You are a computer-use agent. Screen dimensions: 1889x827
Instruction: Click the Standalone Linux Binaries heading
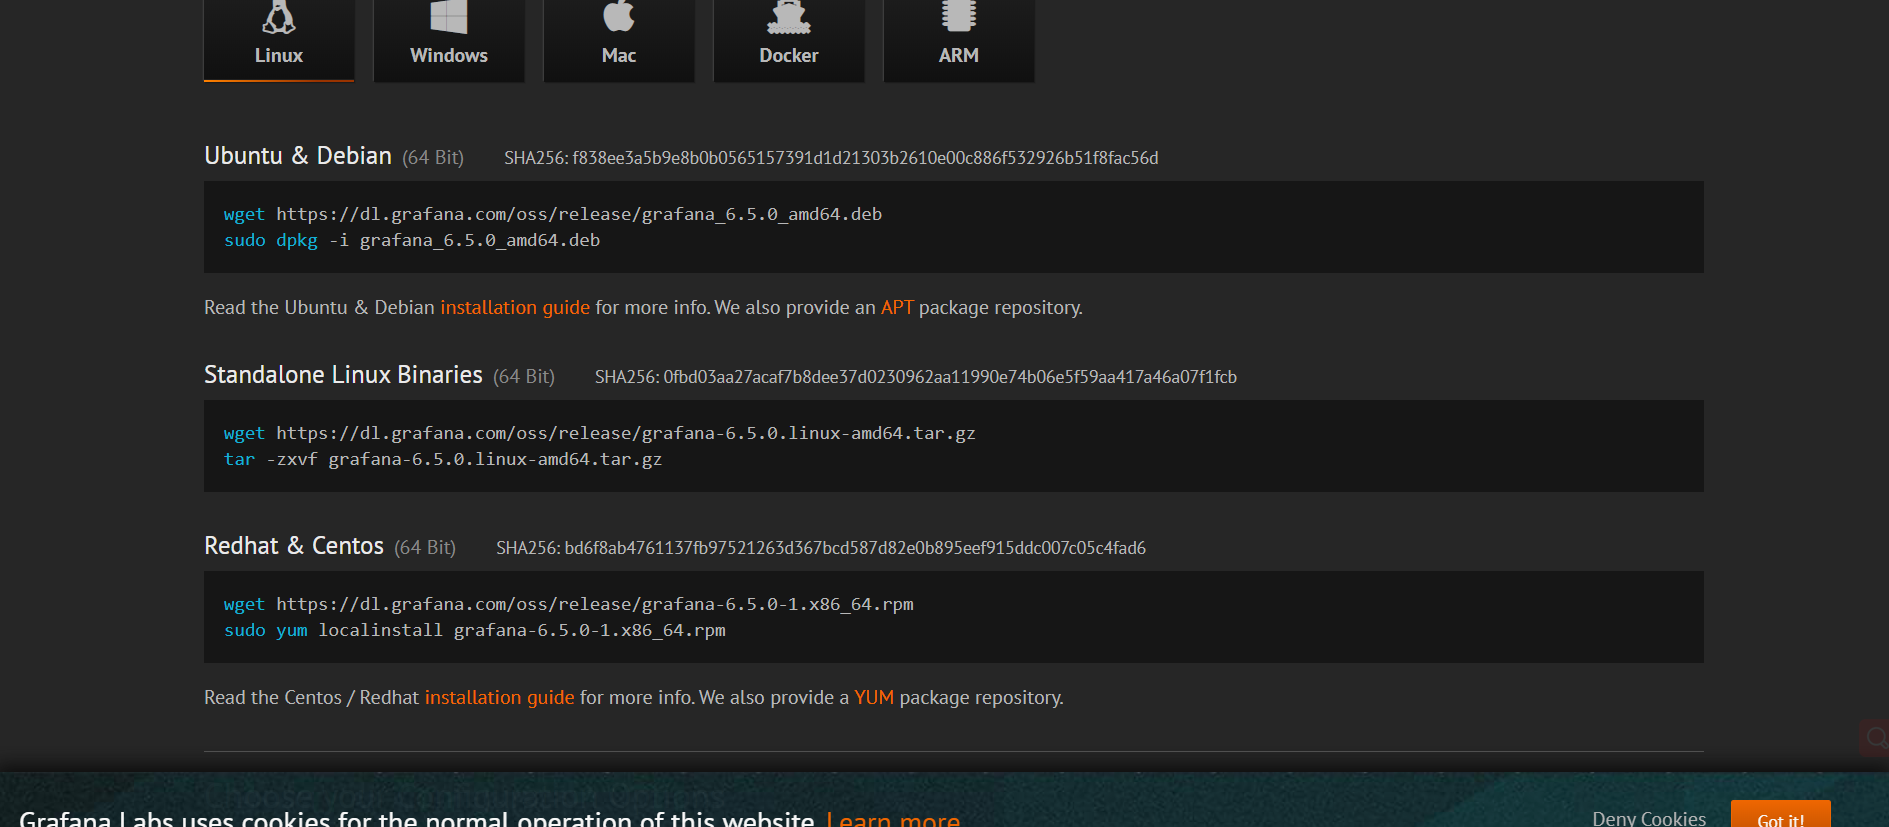pyautogui.click(x=343, y=375)
